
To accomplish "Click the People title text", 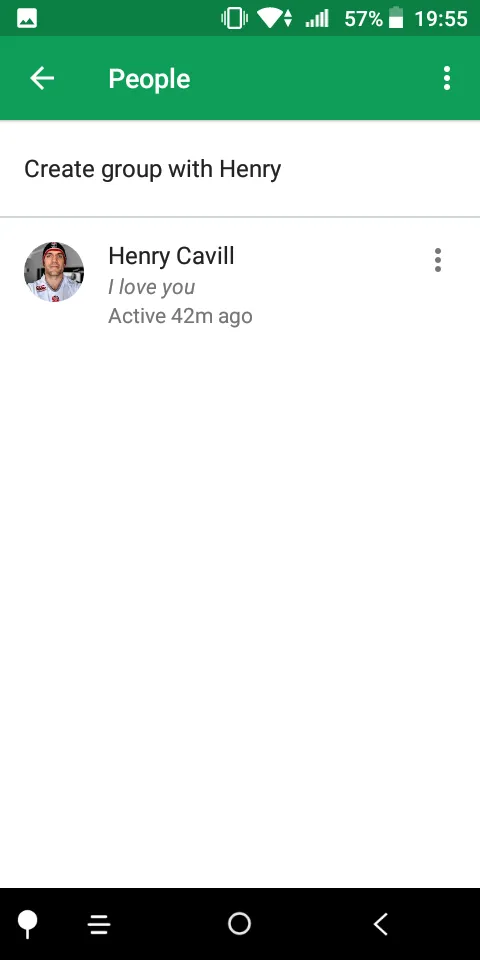I will (x=149, y=79).
